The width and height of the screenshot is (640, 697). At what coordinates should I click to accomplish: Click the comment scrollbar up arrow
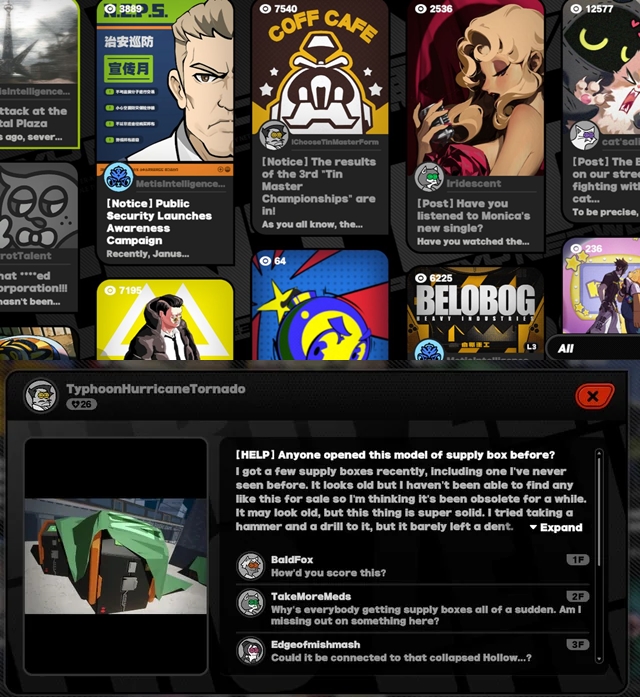[x=599, y=453]
